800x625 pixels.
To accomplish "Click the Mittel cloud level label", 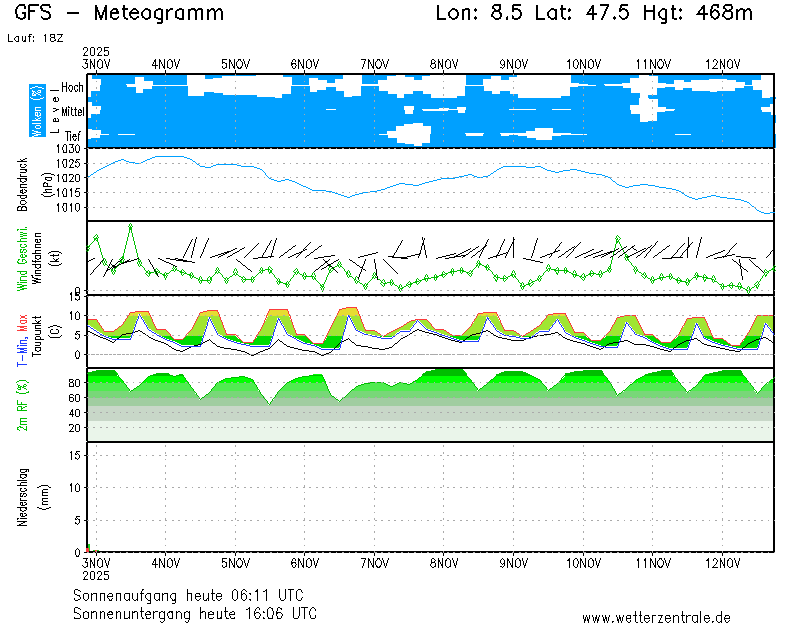I will (x=73, y=113).
